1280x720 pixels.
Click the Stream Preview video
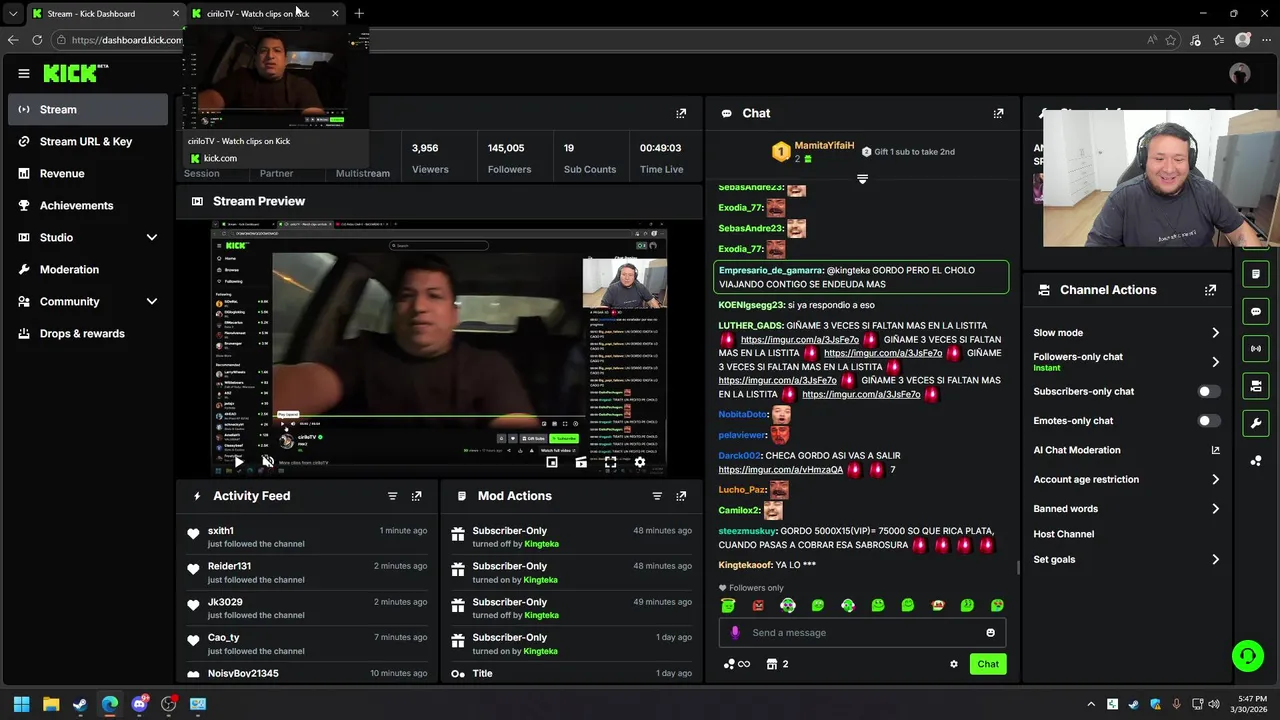pos(439,350)
